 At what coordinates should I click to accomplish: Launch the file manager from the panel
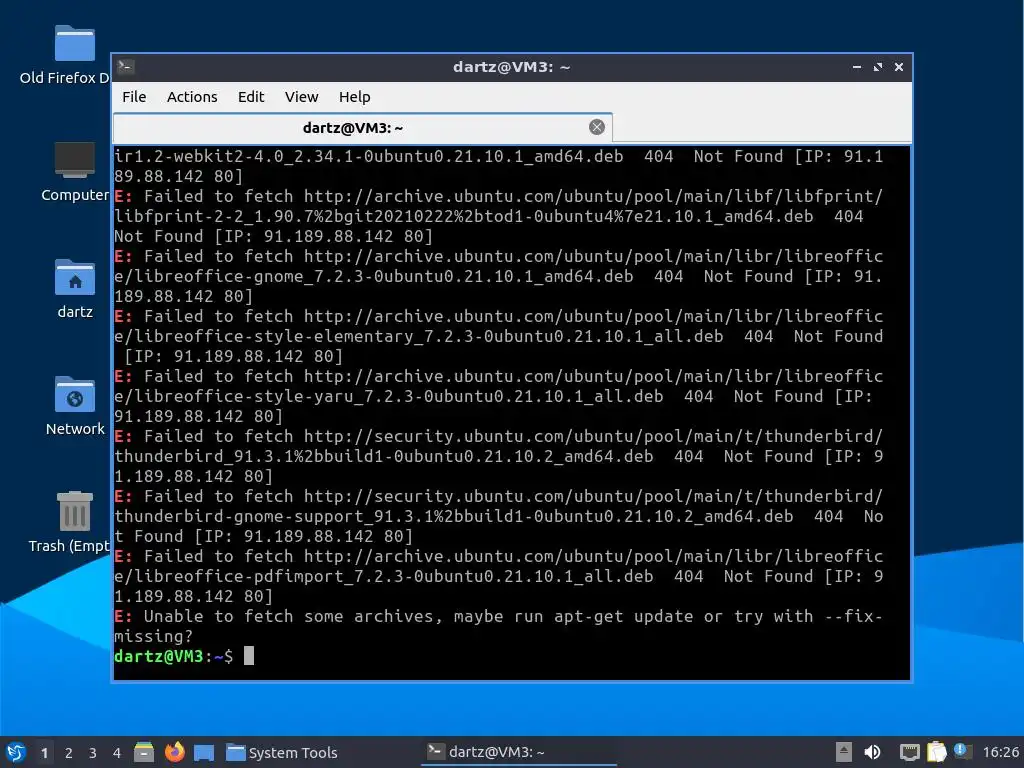pos(144,752)
